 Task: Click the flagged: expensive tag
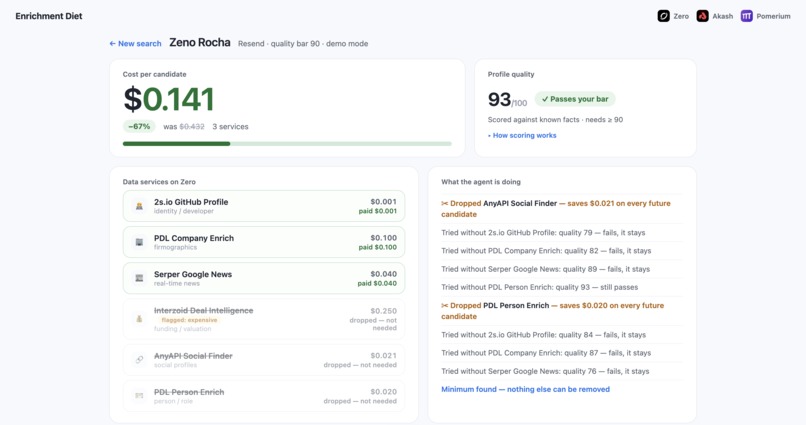coord(189,320)
